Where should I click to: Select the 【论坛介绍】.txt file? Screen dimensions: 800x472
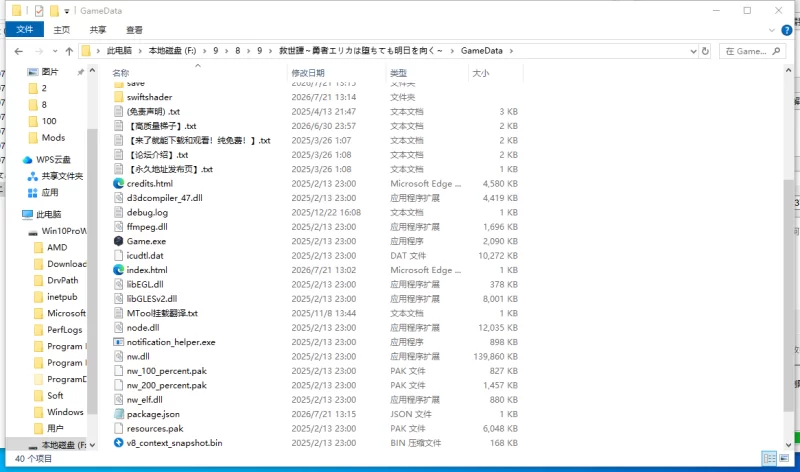(158, 155)
